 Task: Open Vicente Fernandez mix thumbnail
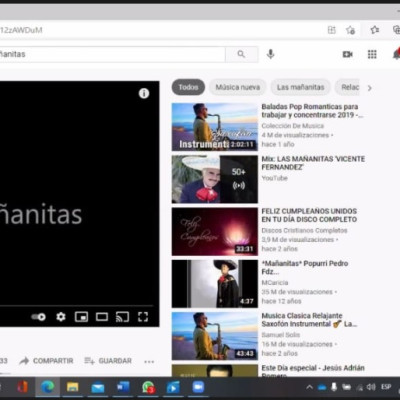(x=215, y=179)
